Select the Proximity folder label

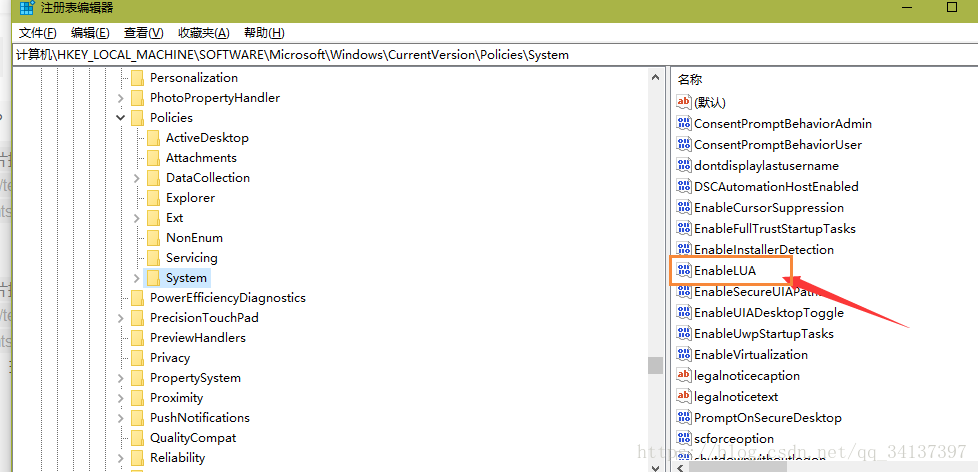coord(177,398)
